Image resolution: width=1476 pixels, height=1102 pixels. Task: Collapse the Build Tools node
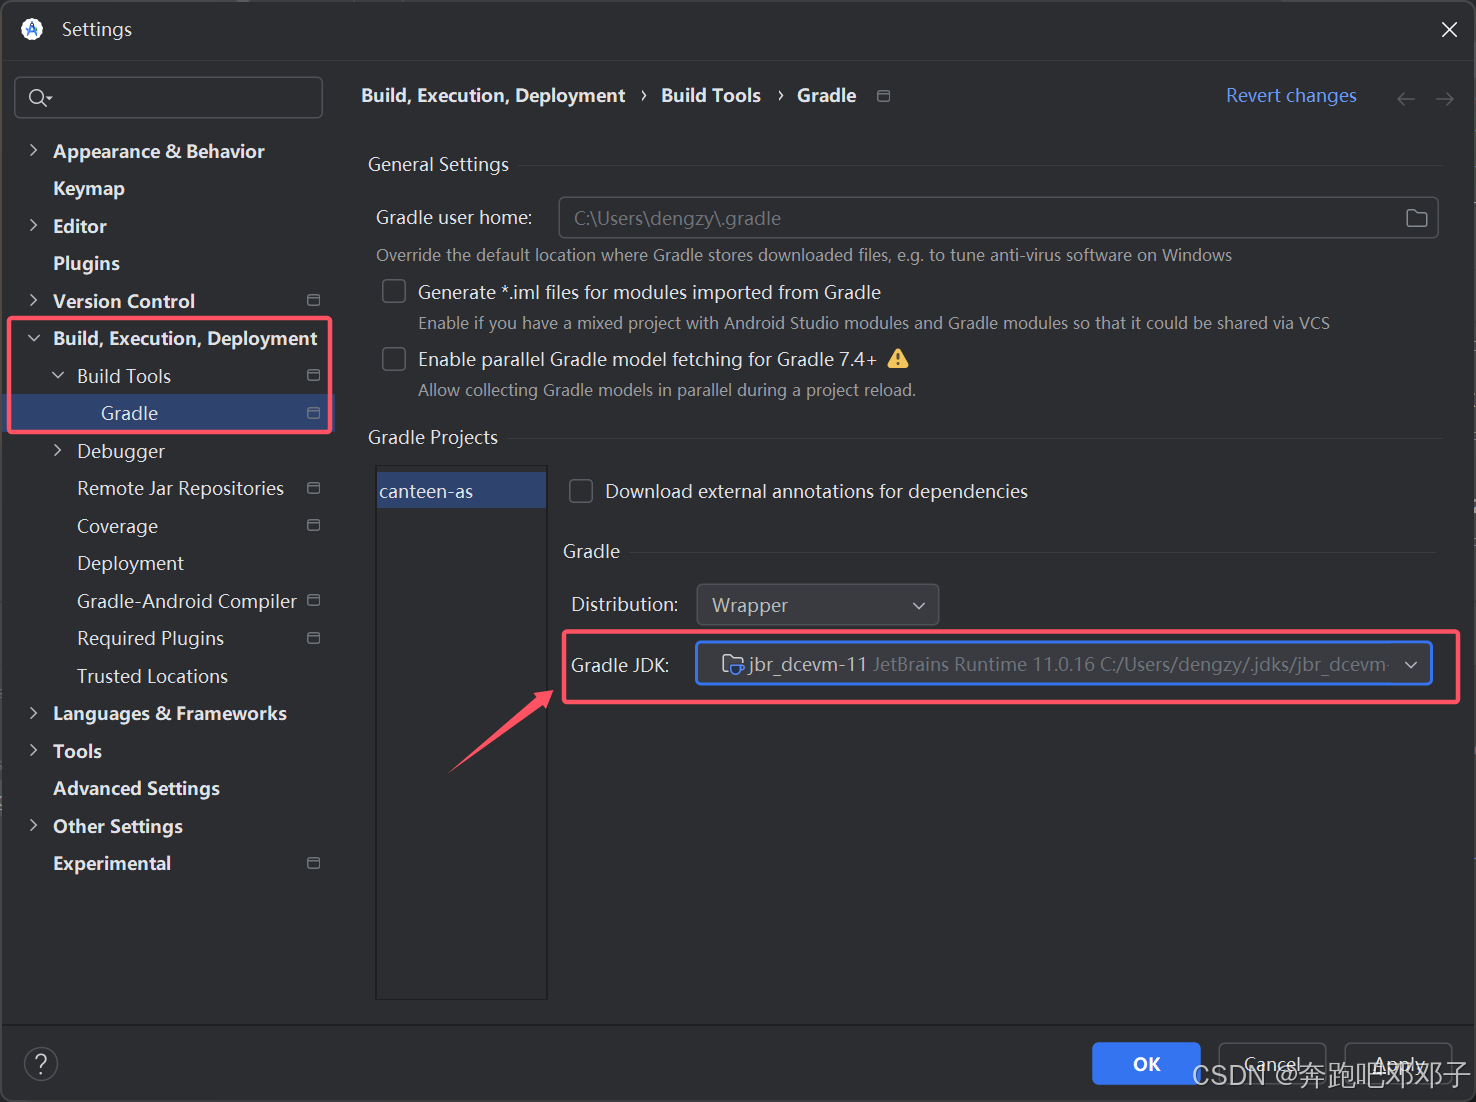[x=58, y=375]
